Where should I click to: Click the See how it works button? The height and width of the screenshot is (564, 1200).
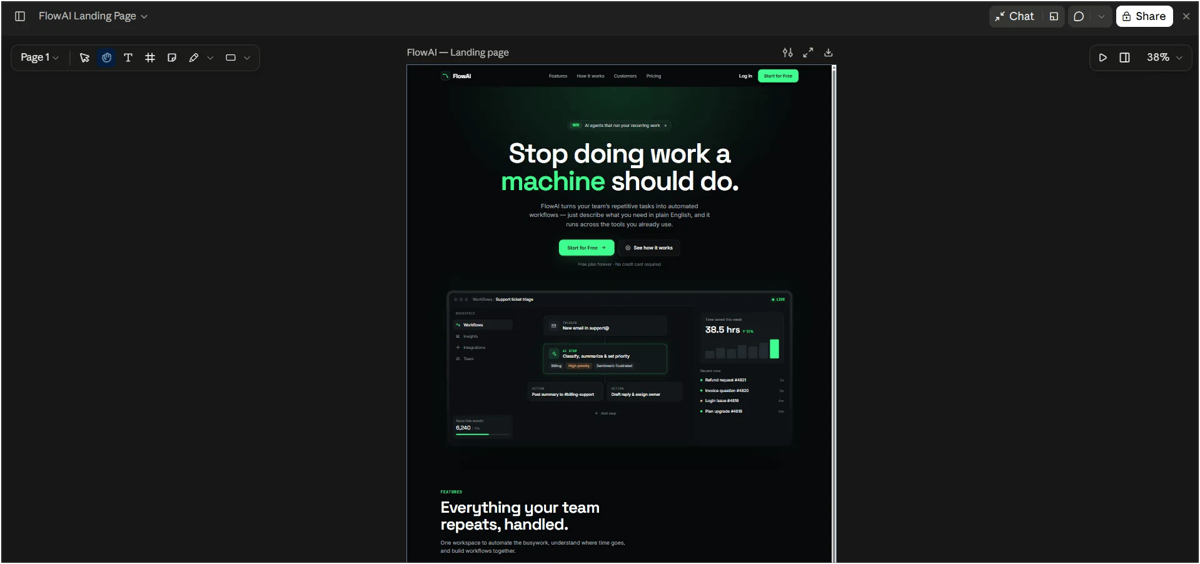point(649,248)
